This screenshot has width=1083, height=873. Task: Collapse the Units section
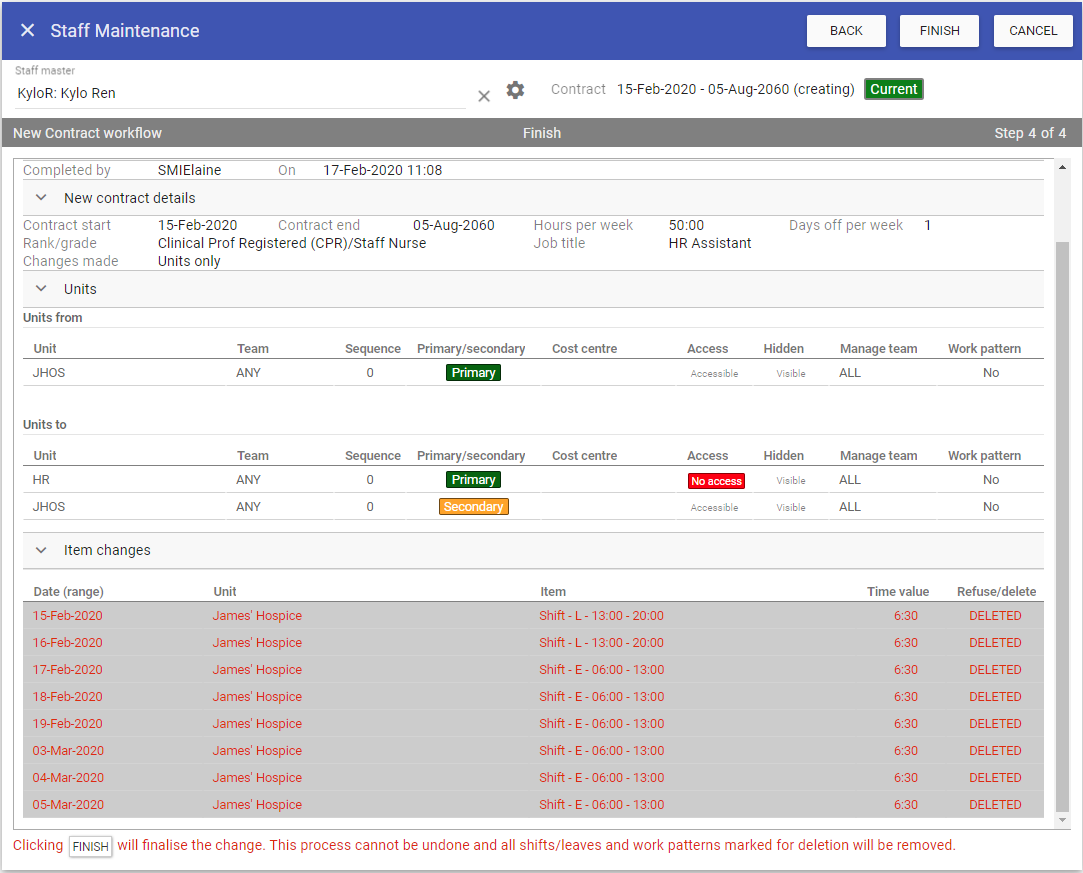(x=41, y=289)
